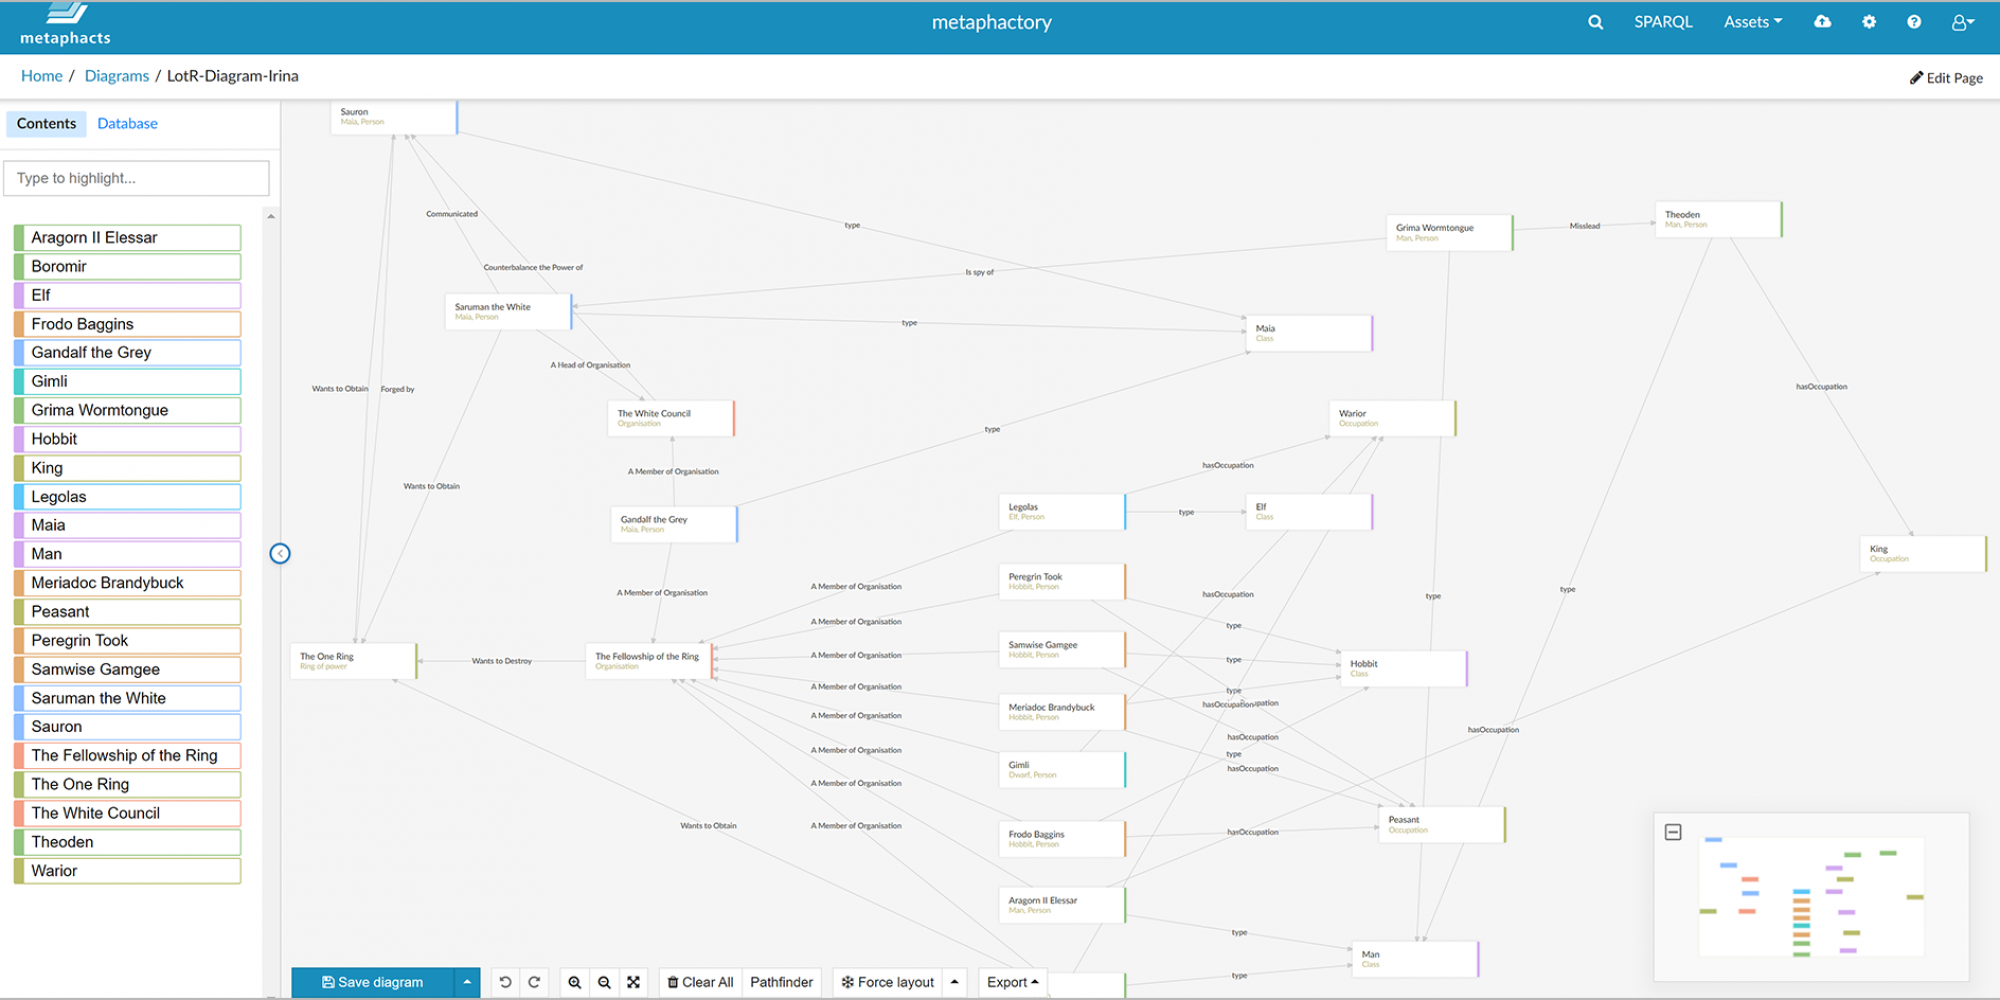Zoom out using the magnifier minus icon

pyautogui.click(x=605, y=982)
